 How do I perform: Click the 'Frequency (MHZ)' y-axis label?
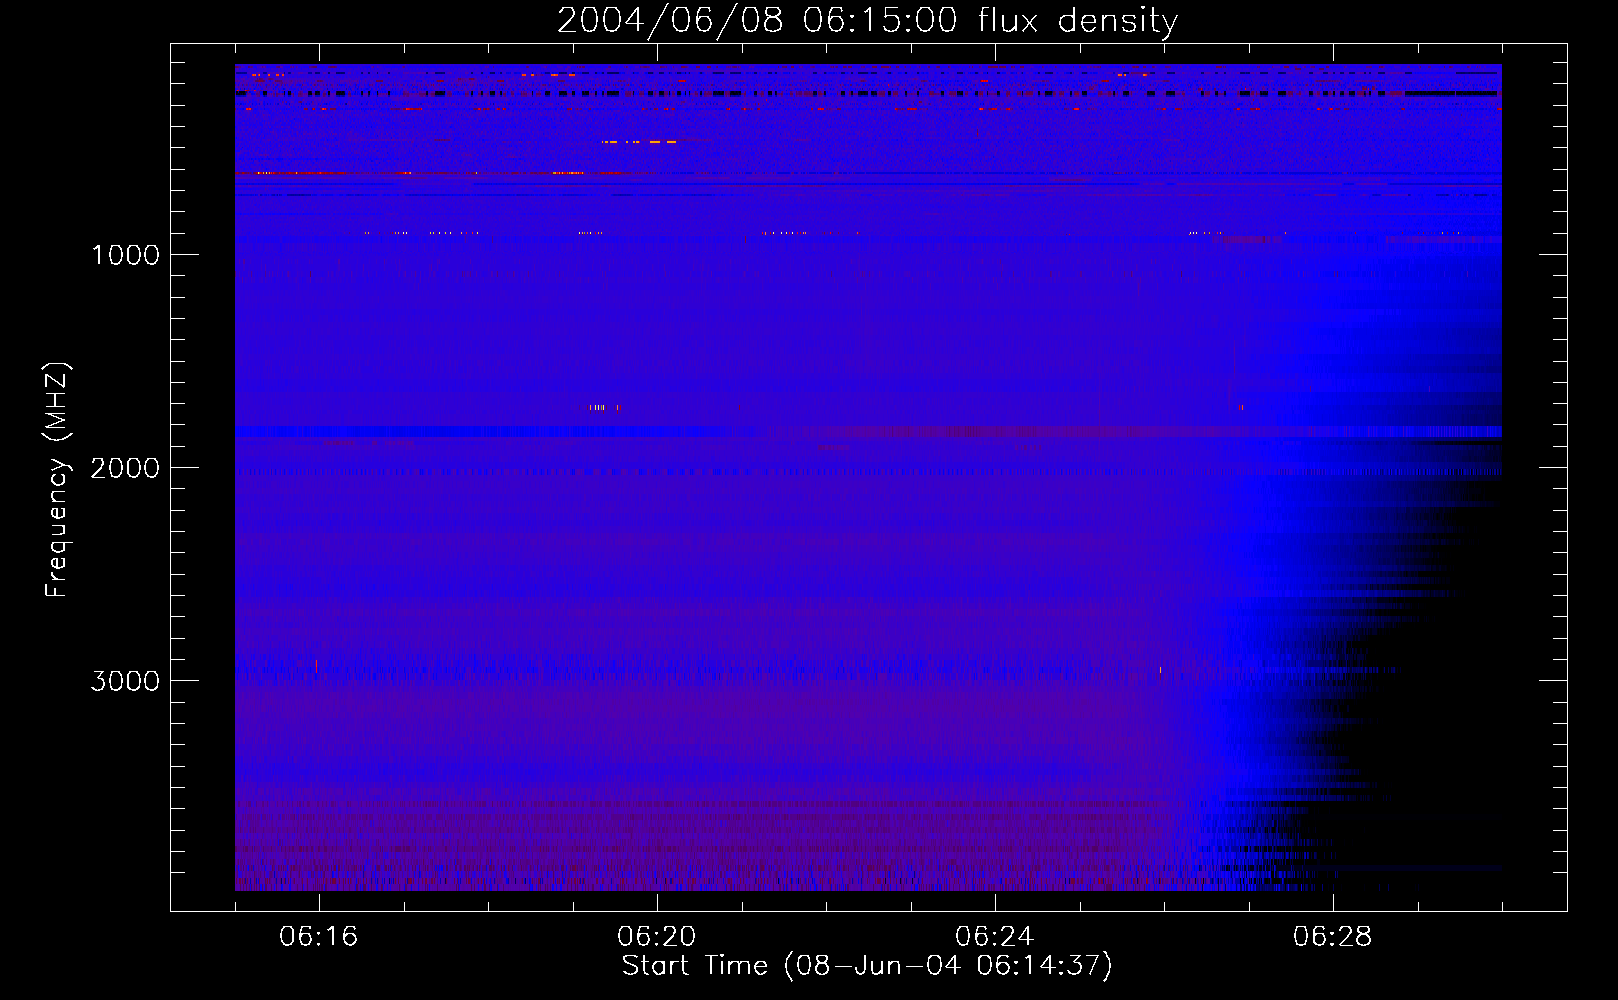click(57, 480)
